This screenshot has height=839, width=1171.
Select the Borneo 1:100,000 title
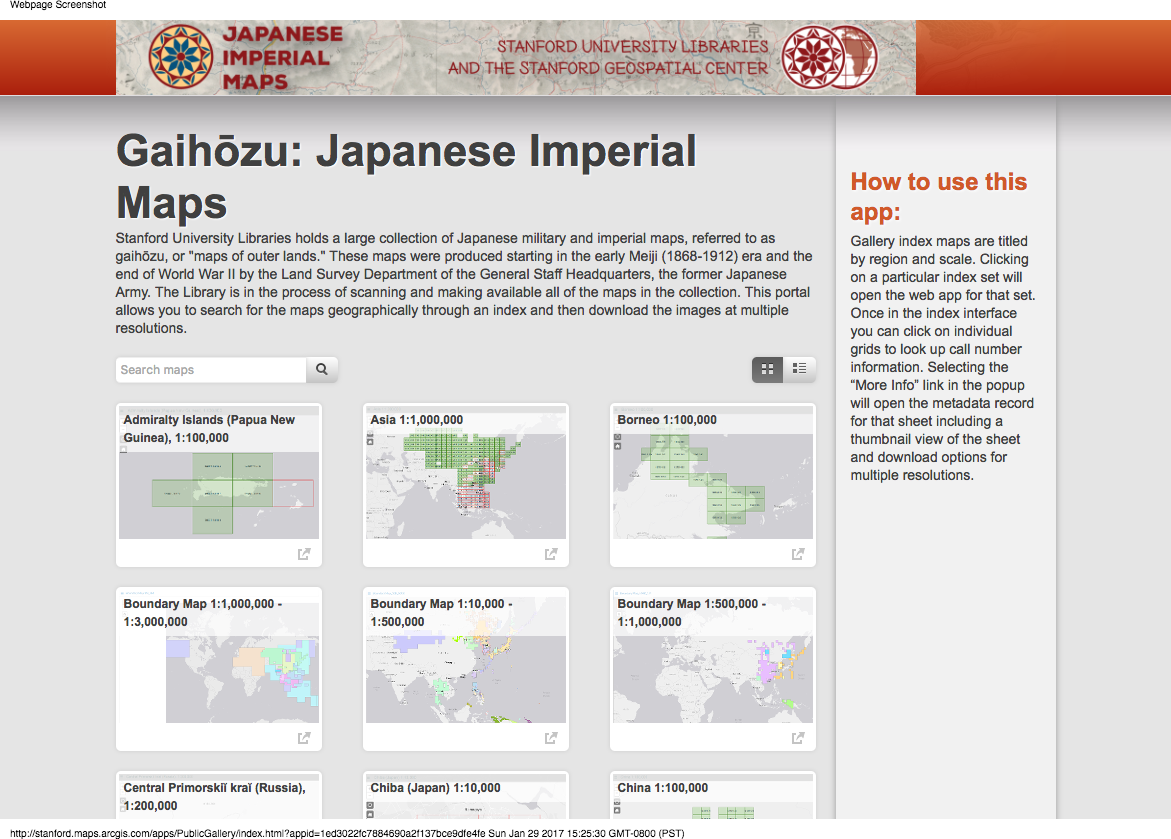tap(667, 420)
